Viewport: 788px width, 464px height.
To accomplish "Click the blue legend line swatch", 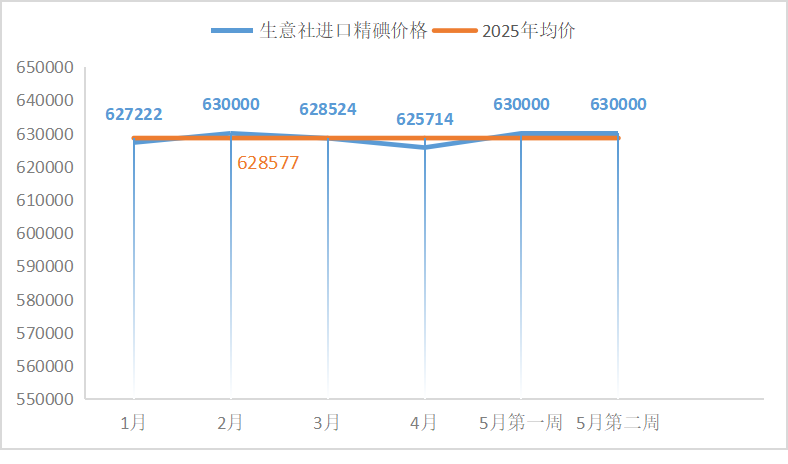I will point(232,31).
